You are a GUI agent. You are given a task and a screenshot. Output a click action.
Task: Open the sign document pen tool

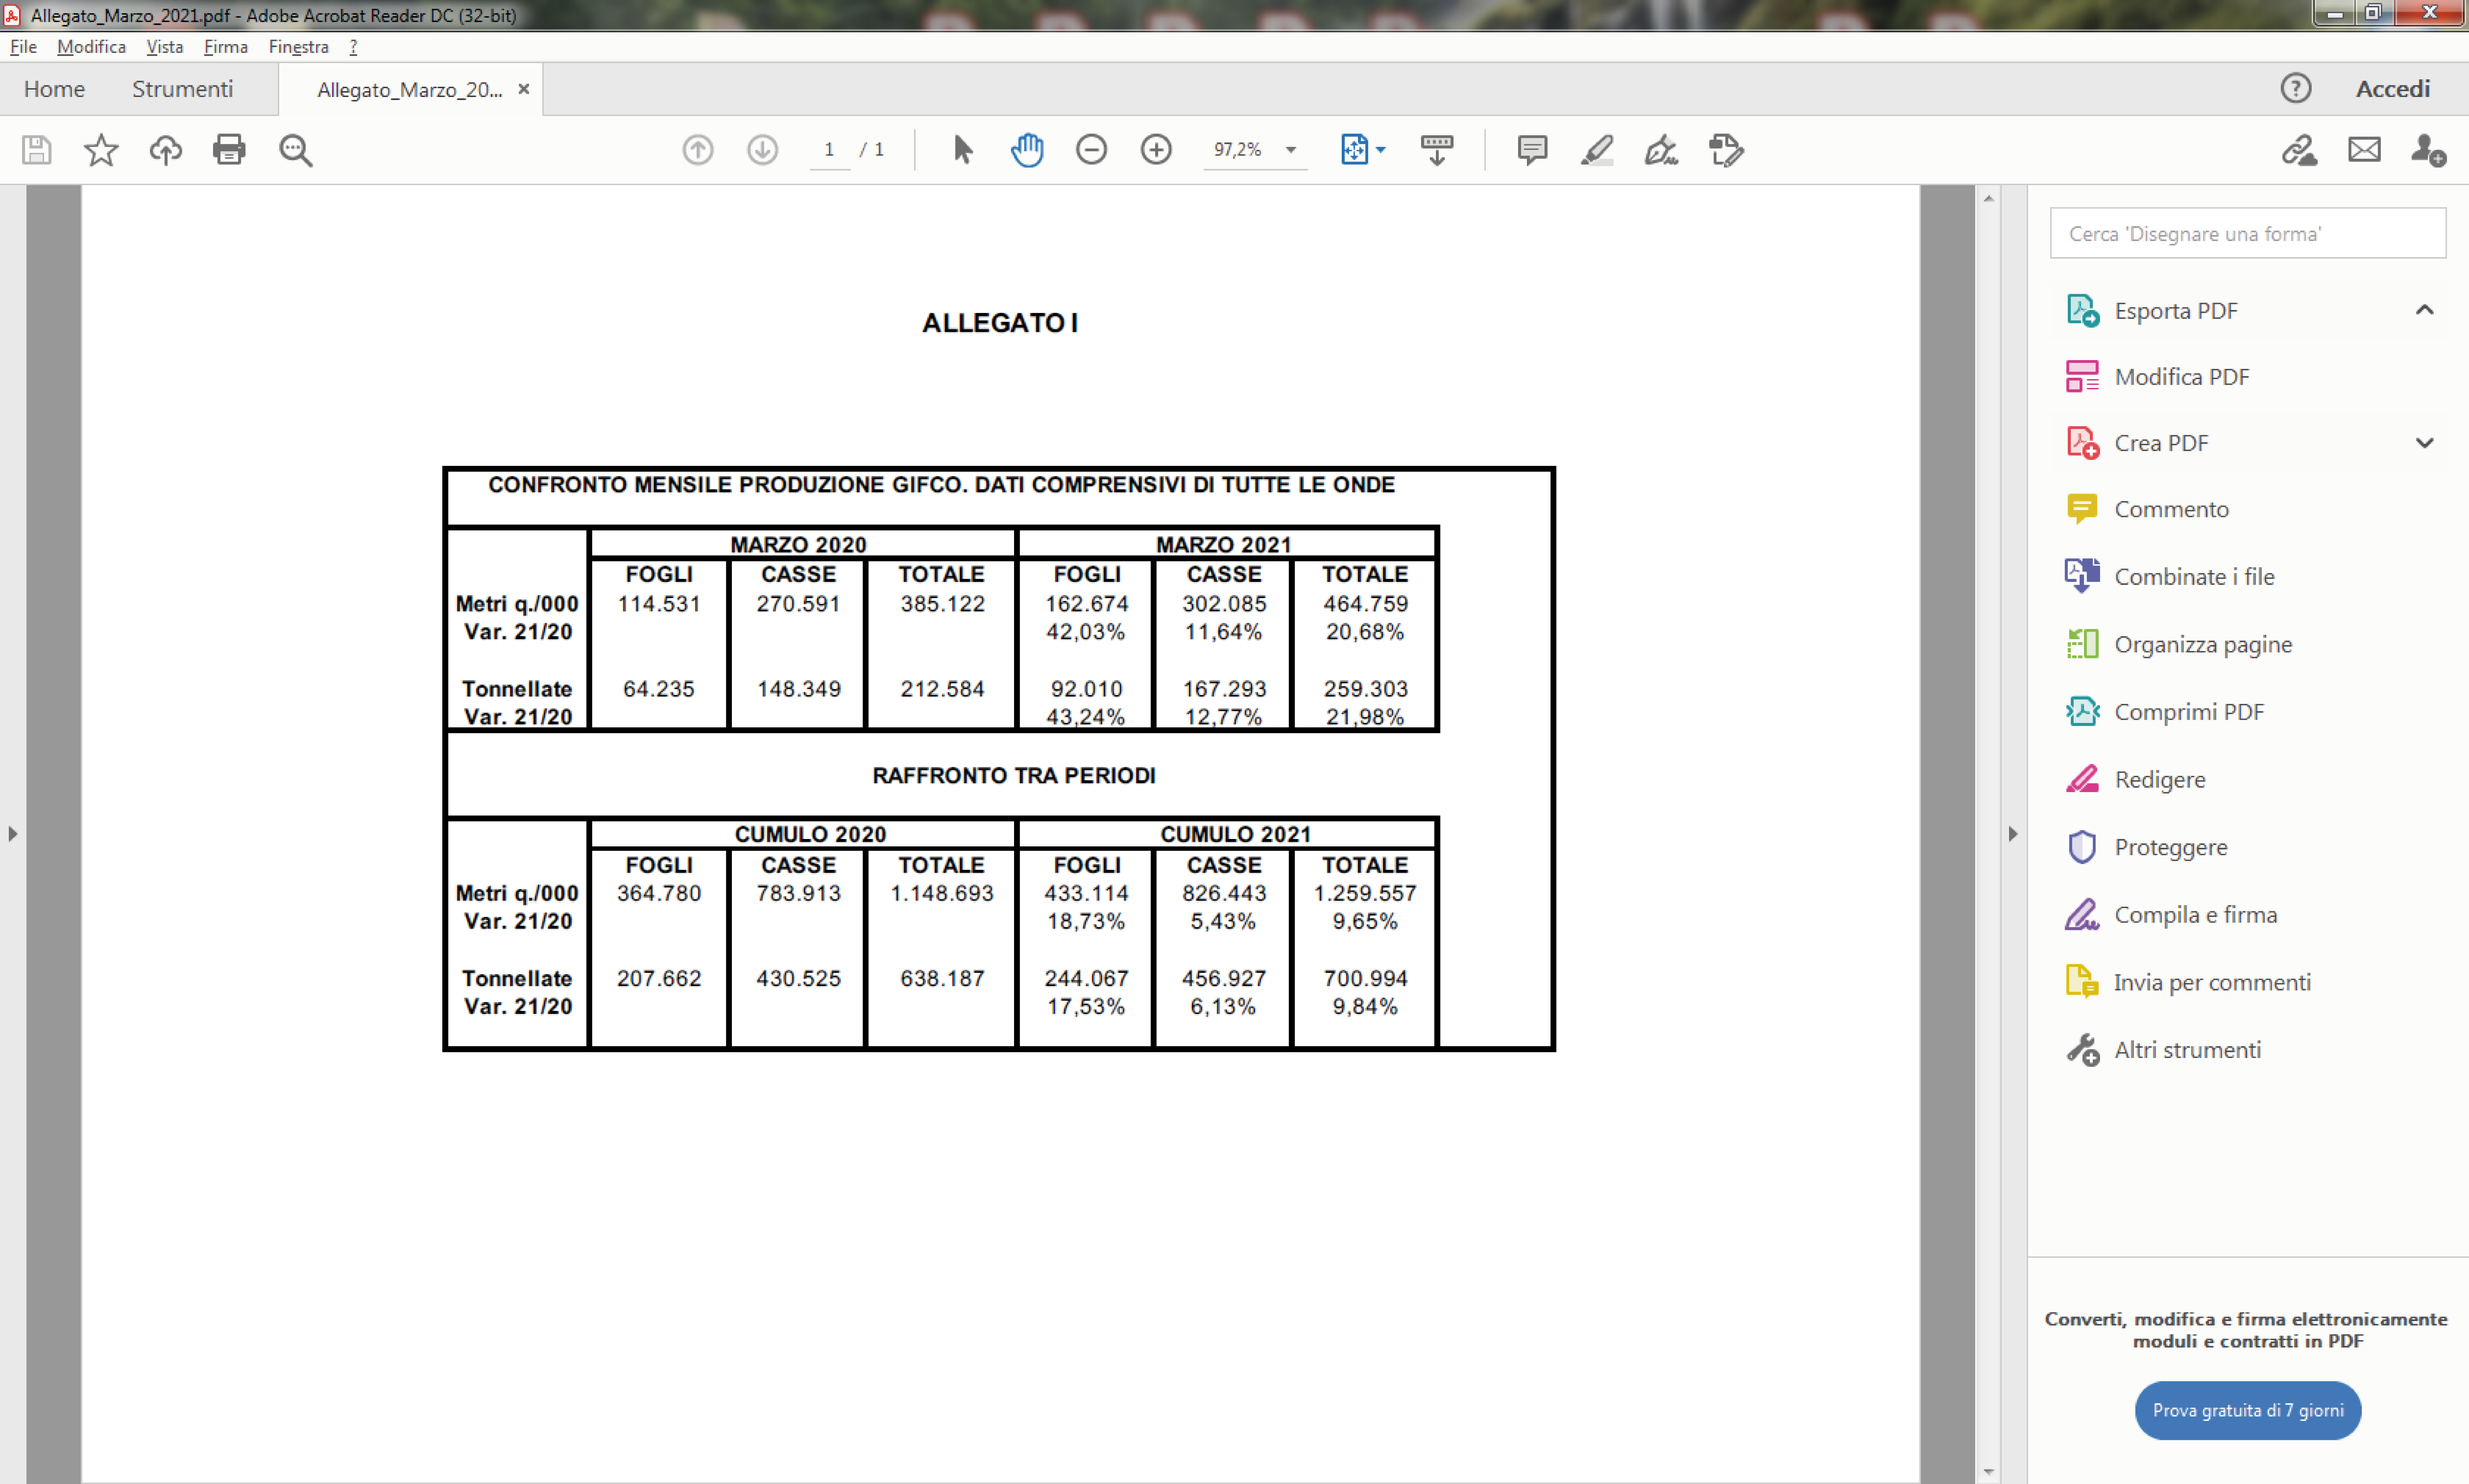click(1661, 150)
